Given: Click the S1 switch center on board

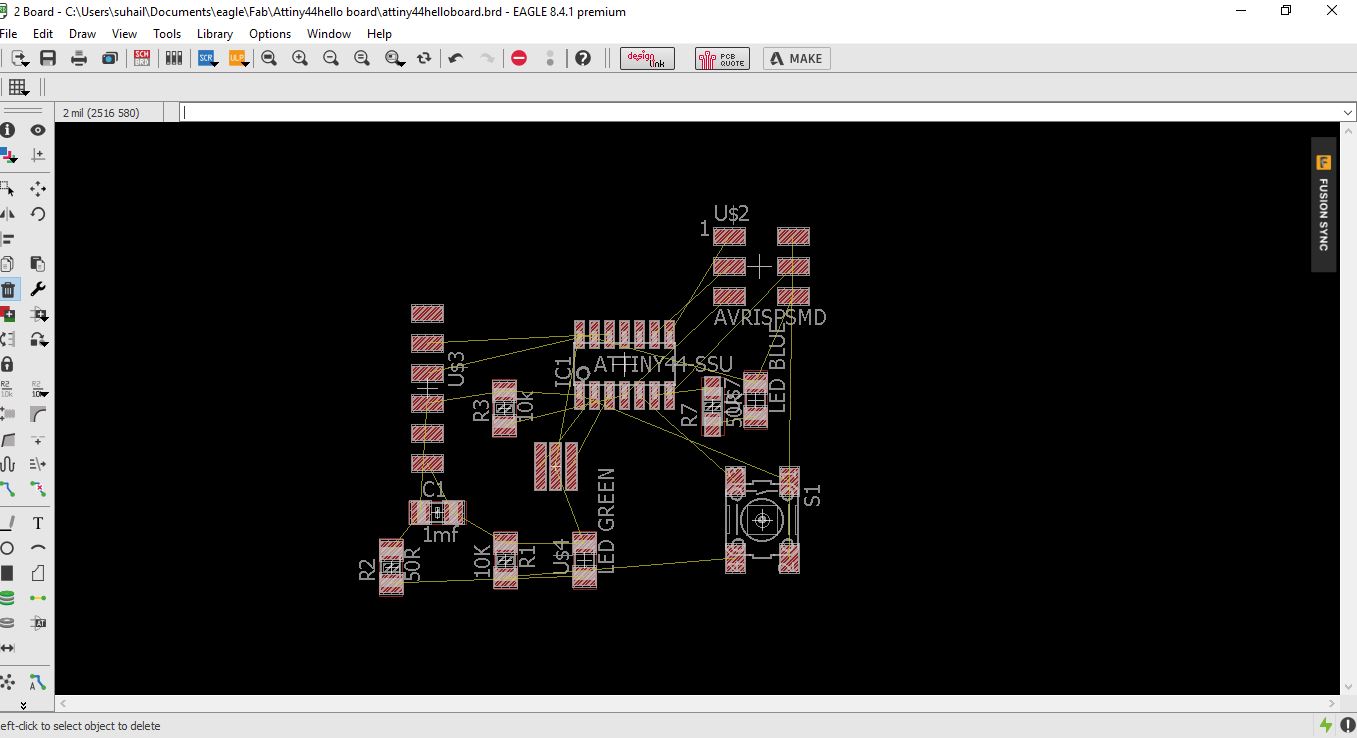Looking at the screenshot, I should [x=763, y=520].
